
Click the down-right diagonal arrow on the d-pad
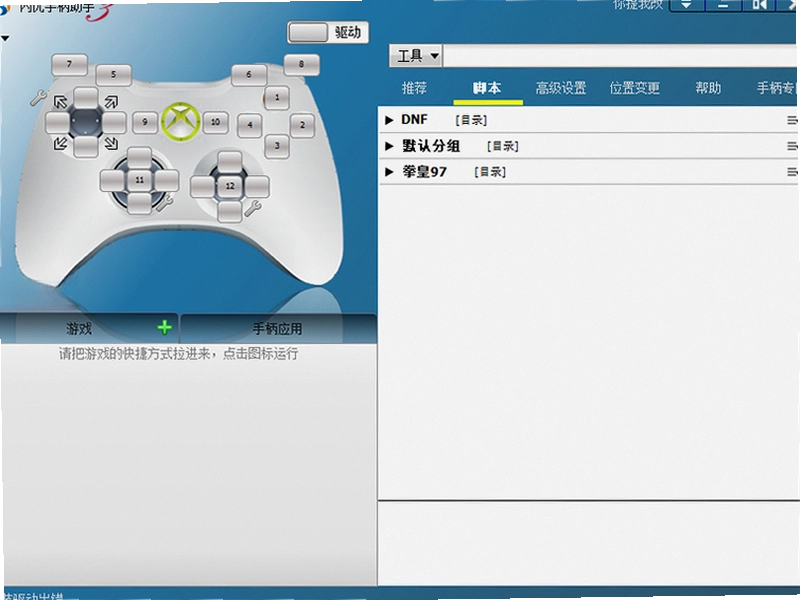click(111, 143)
